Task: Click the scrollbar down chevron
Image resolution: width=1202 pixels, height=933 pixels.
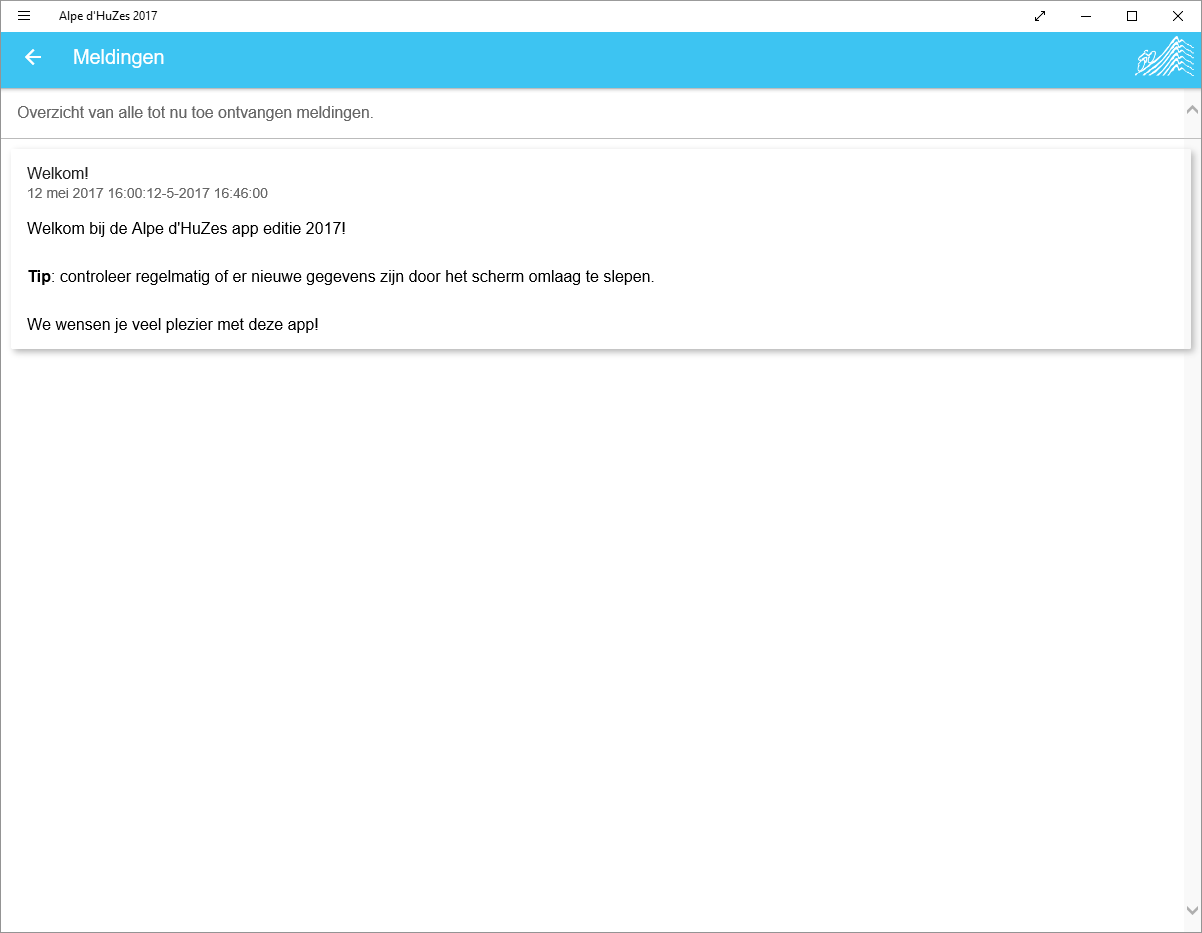Action: point(1192,910)
